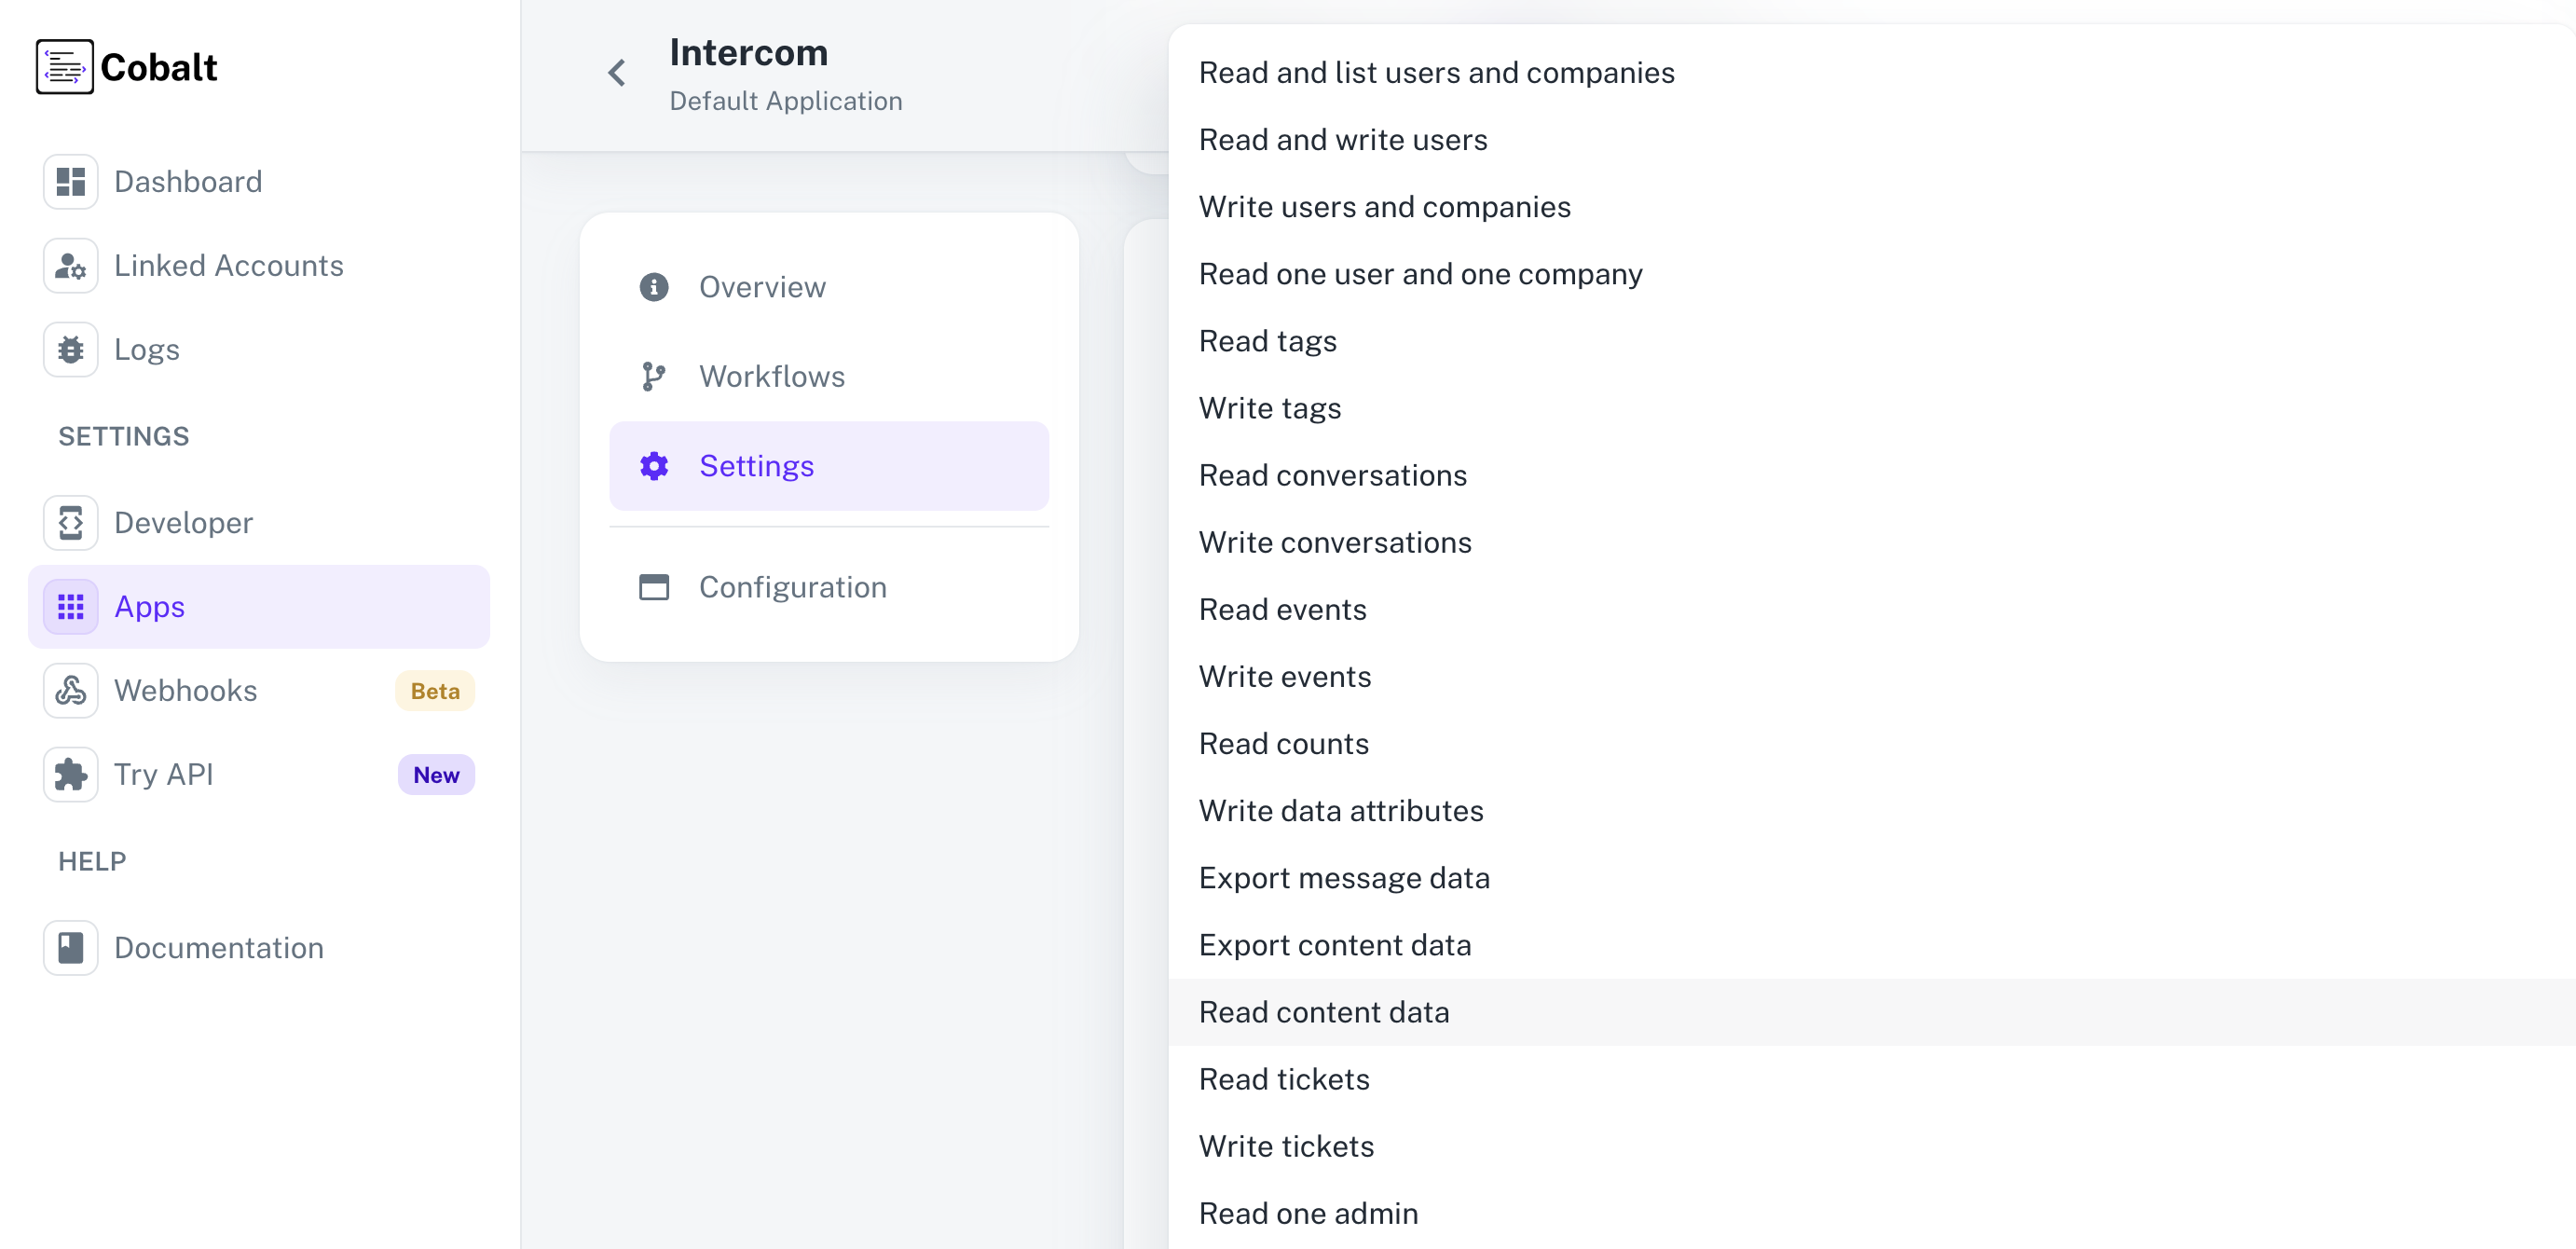Open the Dashboard grid icon

70,181
